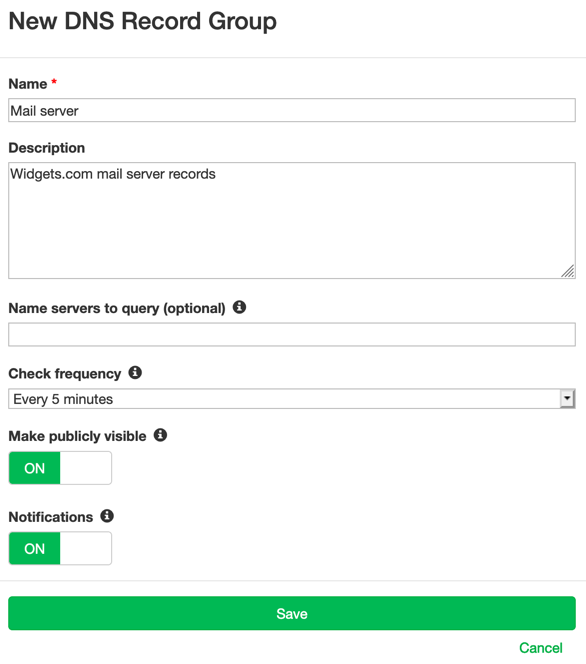Click the Cancel link

541,648
